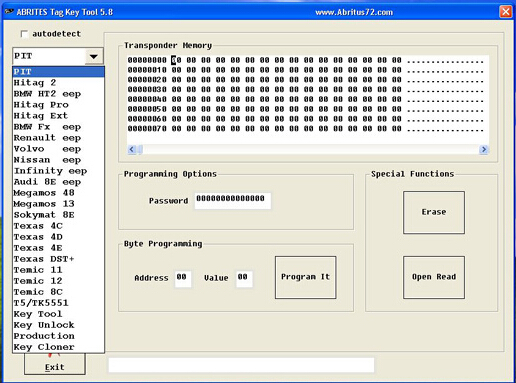The height and width of the screenshot is (383, 516).
Task: Enable the autodetect checkbox
Action: pyautogui.click(x=24, y=34)
